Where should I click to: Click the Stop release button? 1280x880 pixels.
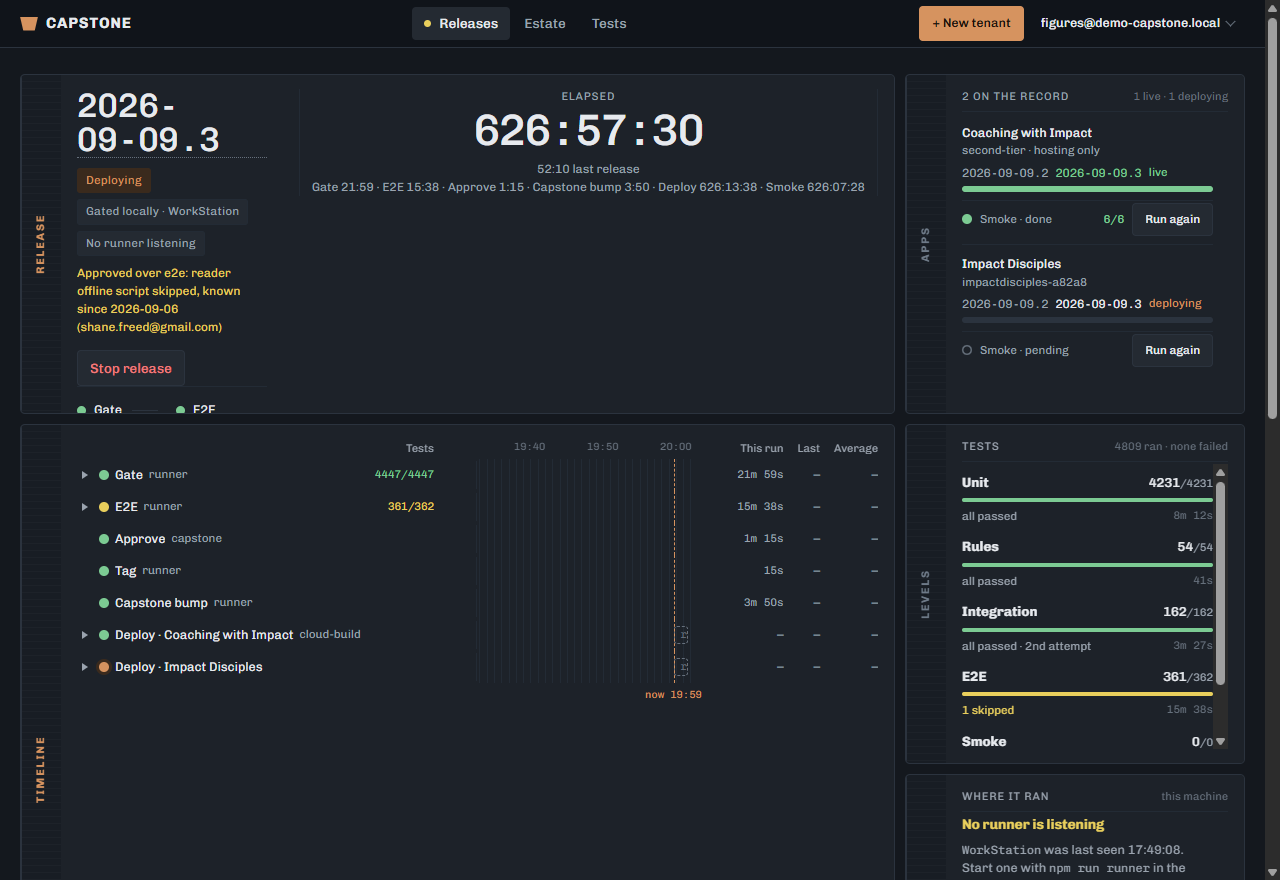click(131, 368)
